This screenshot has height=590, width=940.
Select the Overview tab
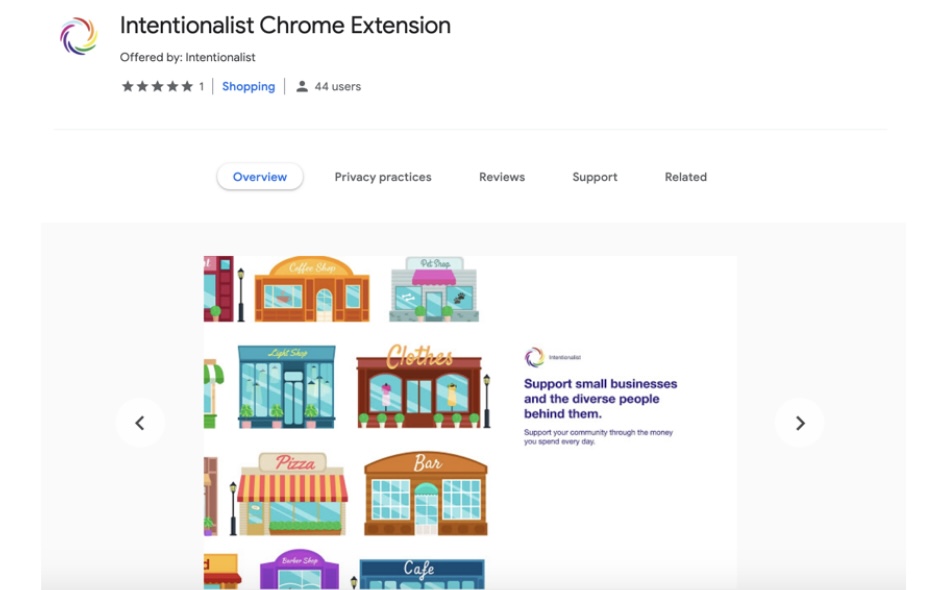click(x=260, y=177)
